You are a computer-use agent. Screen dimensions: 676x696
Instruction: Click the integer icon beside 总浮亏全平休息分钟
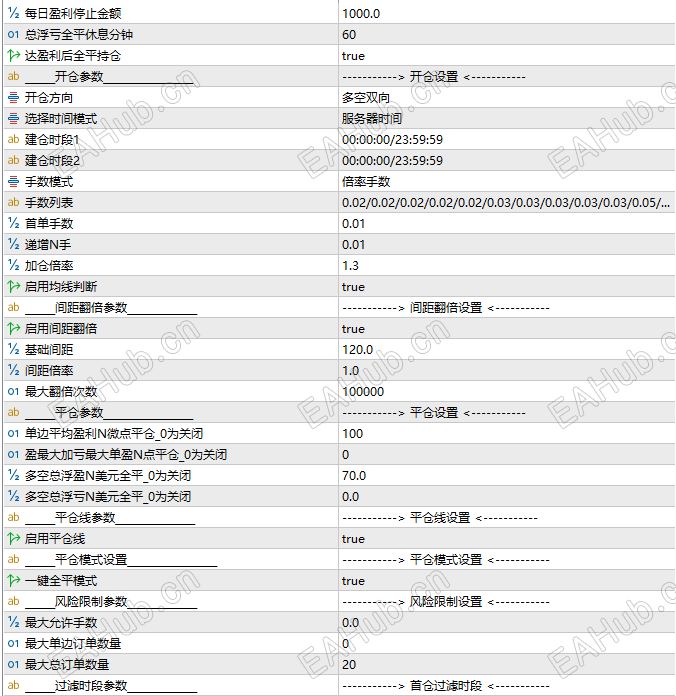point(13,35)
